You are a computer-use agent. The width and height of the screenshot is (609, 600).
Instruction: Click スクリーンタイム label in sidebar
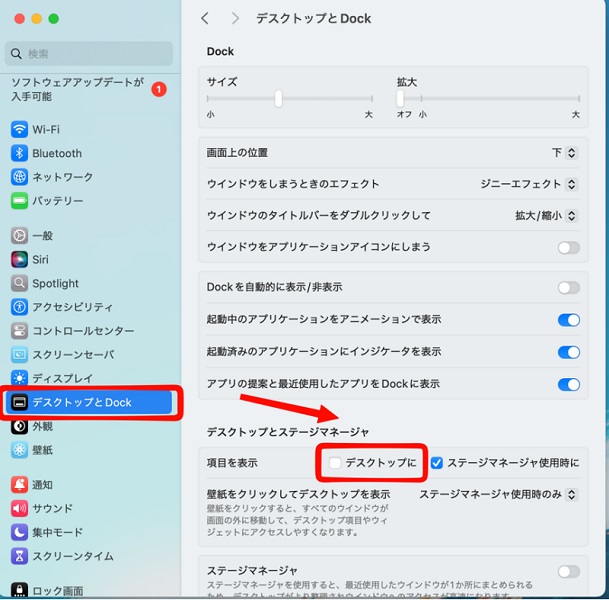point(73,556)
